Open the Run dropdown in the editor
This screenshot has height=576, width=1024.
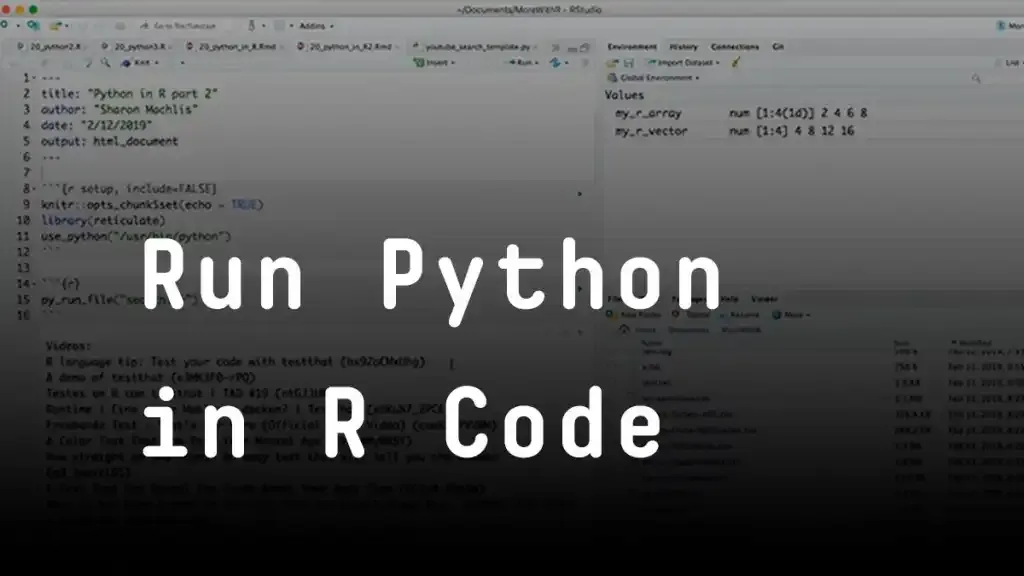tap(524, 63)
